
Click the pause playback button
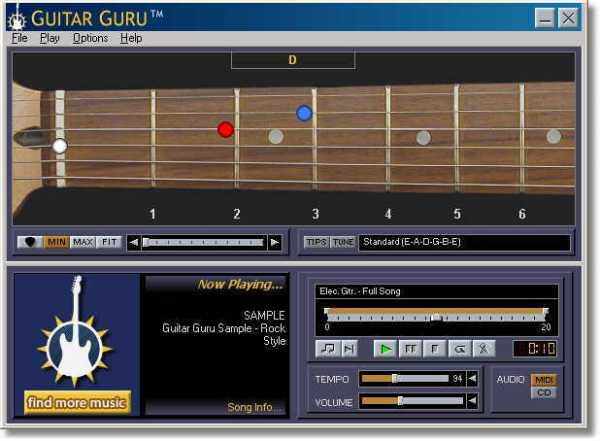point(410,349)
